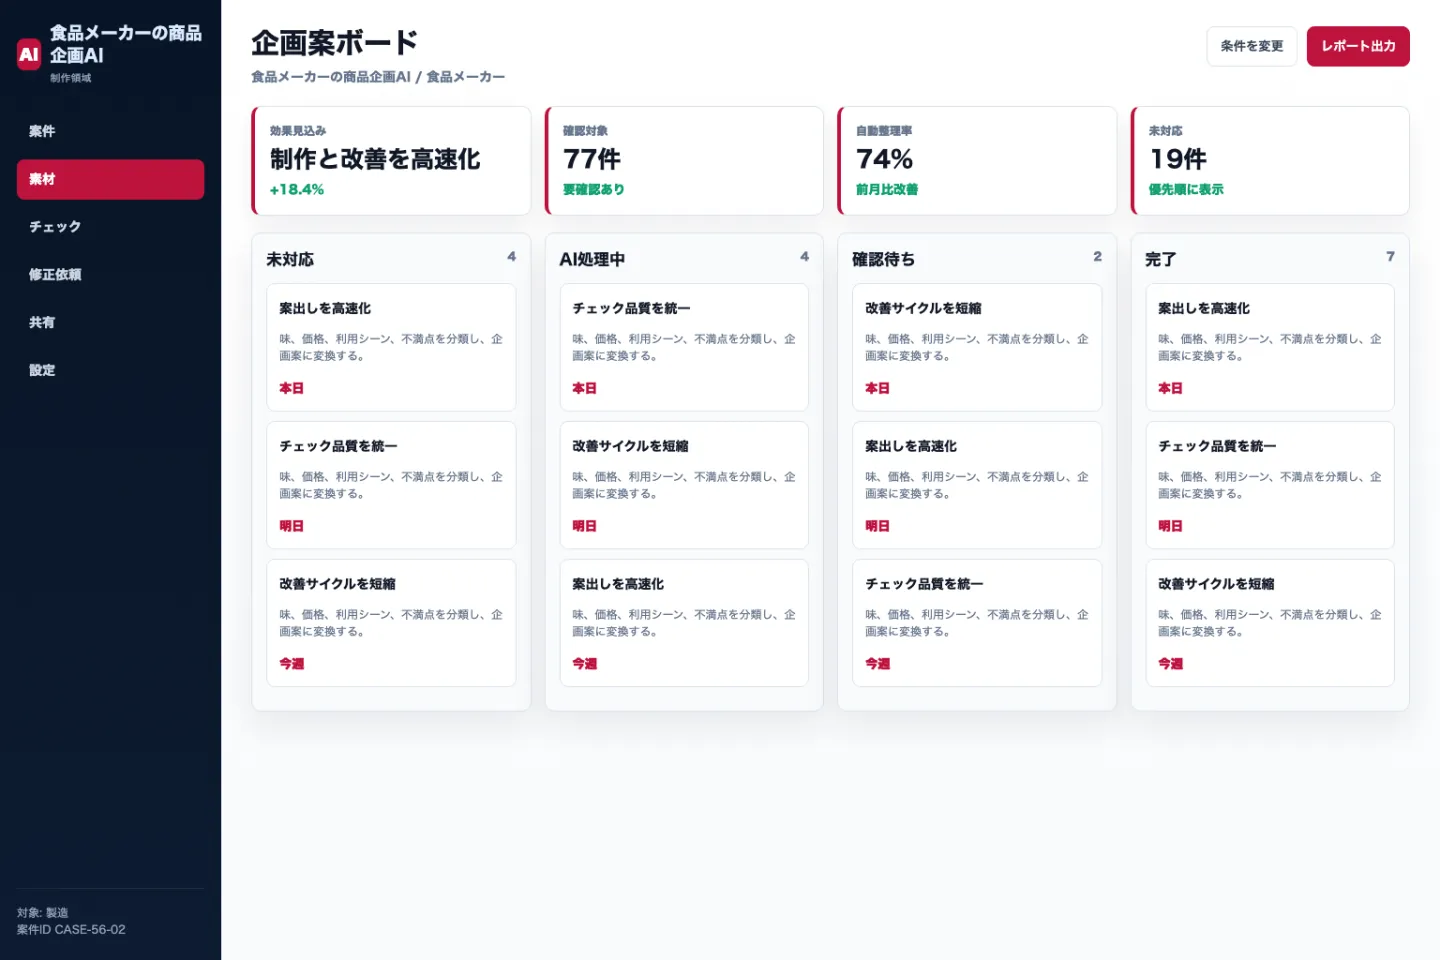
Task: Click the green 優先順に表示 label
Action: click(1186, 190)
